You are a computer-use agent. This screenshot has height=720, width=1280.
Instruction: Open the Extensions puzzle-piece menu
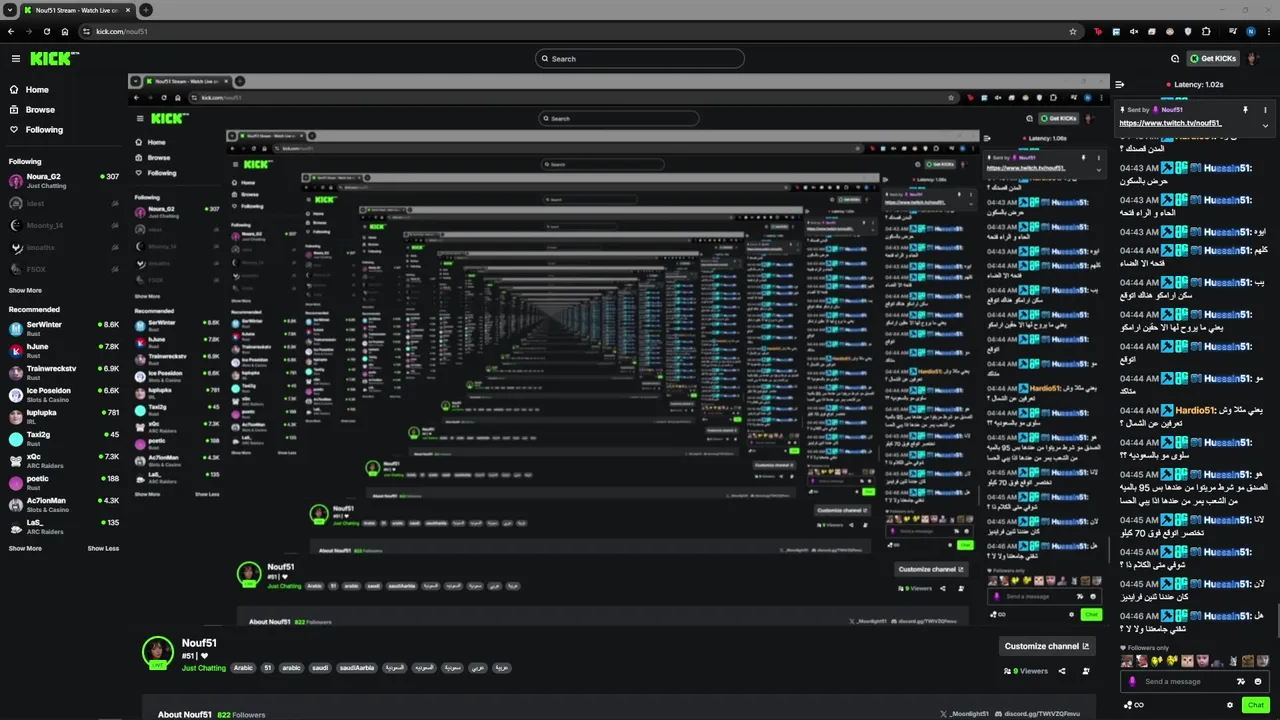1206,31
